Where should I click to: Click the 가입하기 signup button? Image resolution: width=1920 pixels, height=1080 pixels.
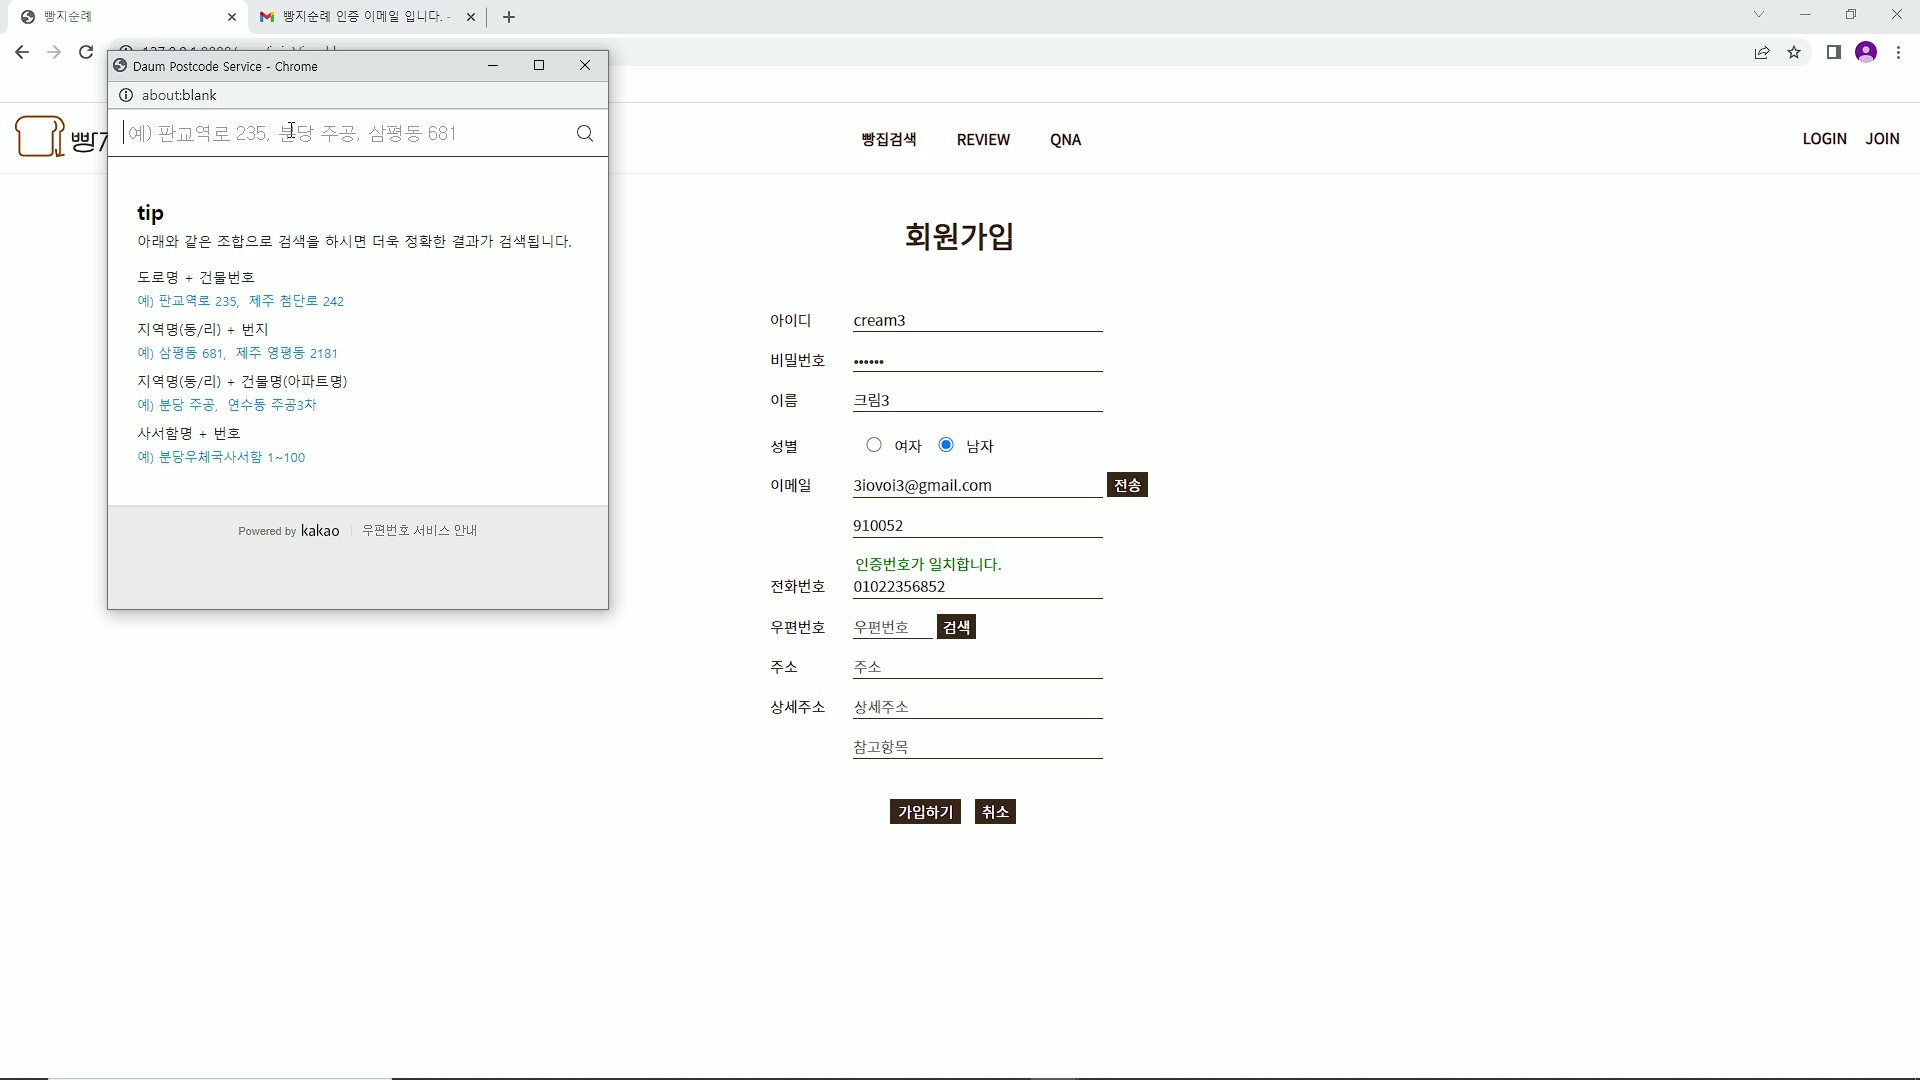point(924,811)
